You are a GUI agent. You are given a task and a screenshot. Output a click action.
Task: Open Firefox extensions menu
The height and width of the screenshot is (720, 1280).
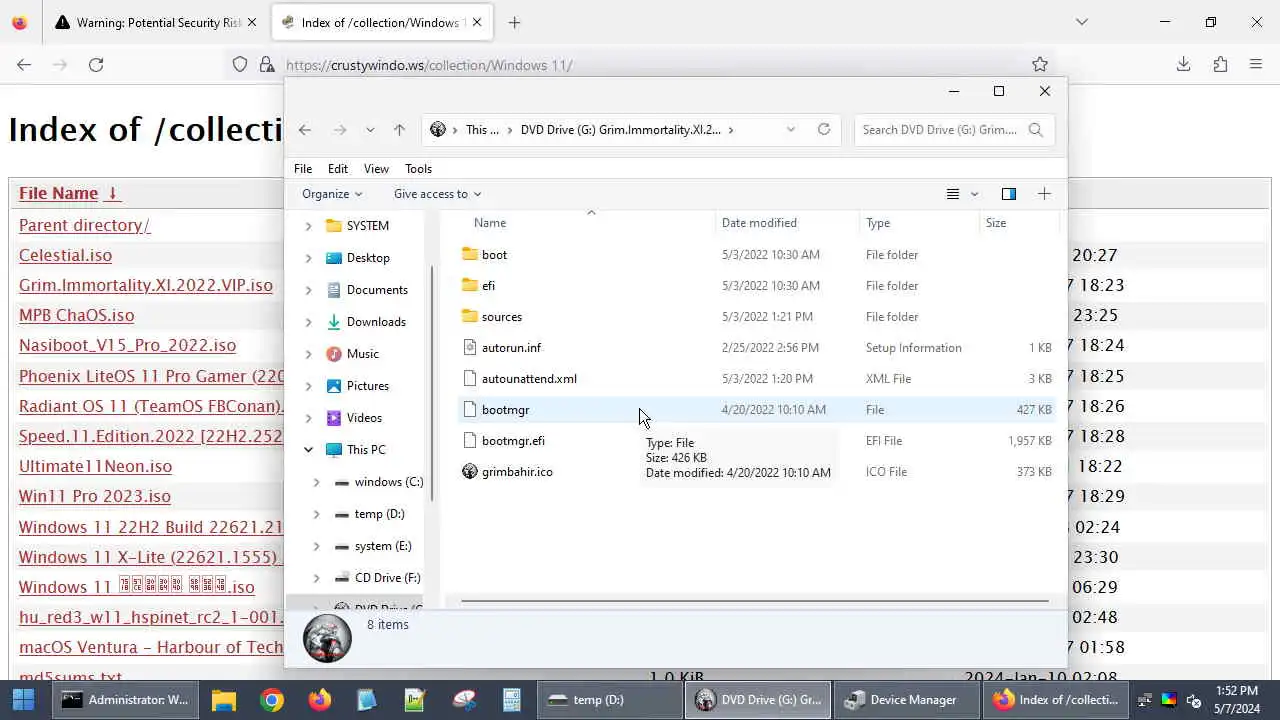pyautogui.click(x=1220, y=64)
